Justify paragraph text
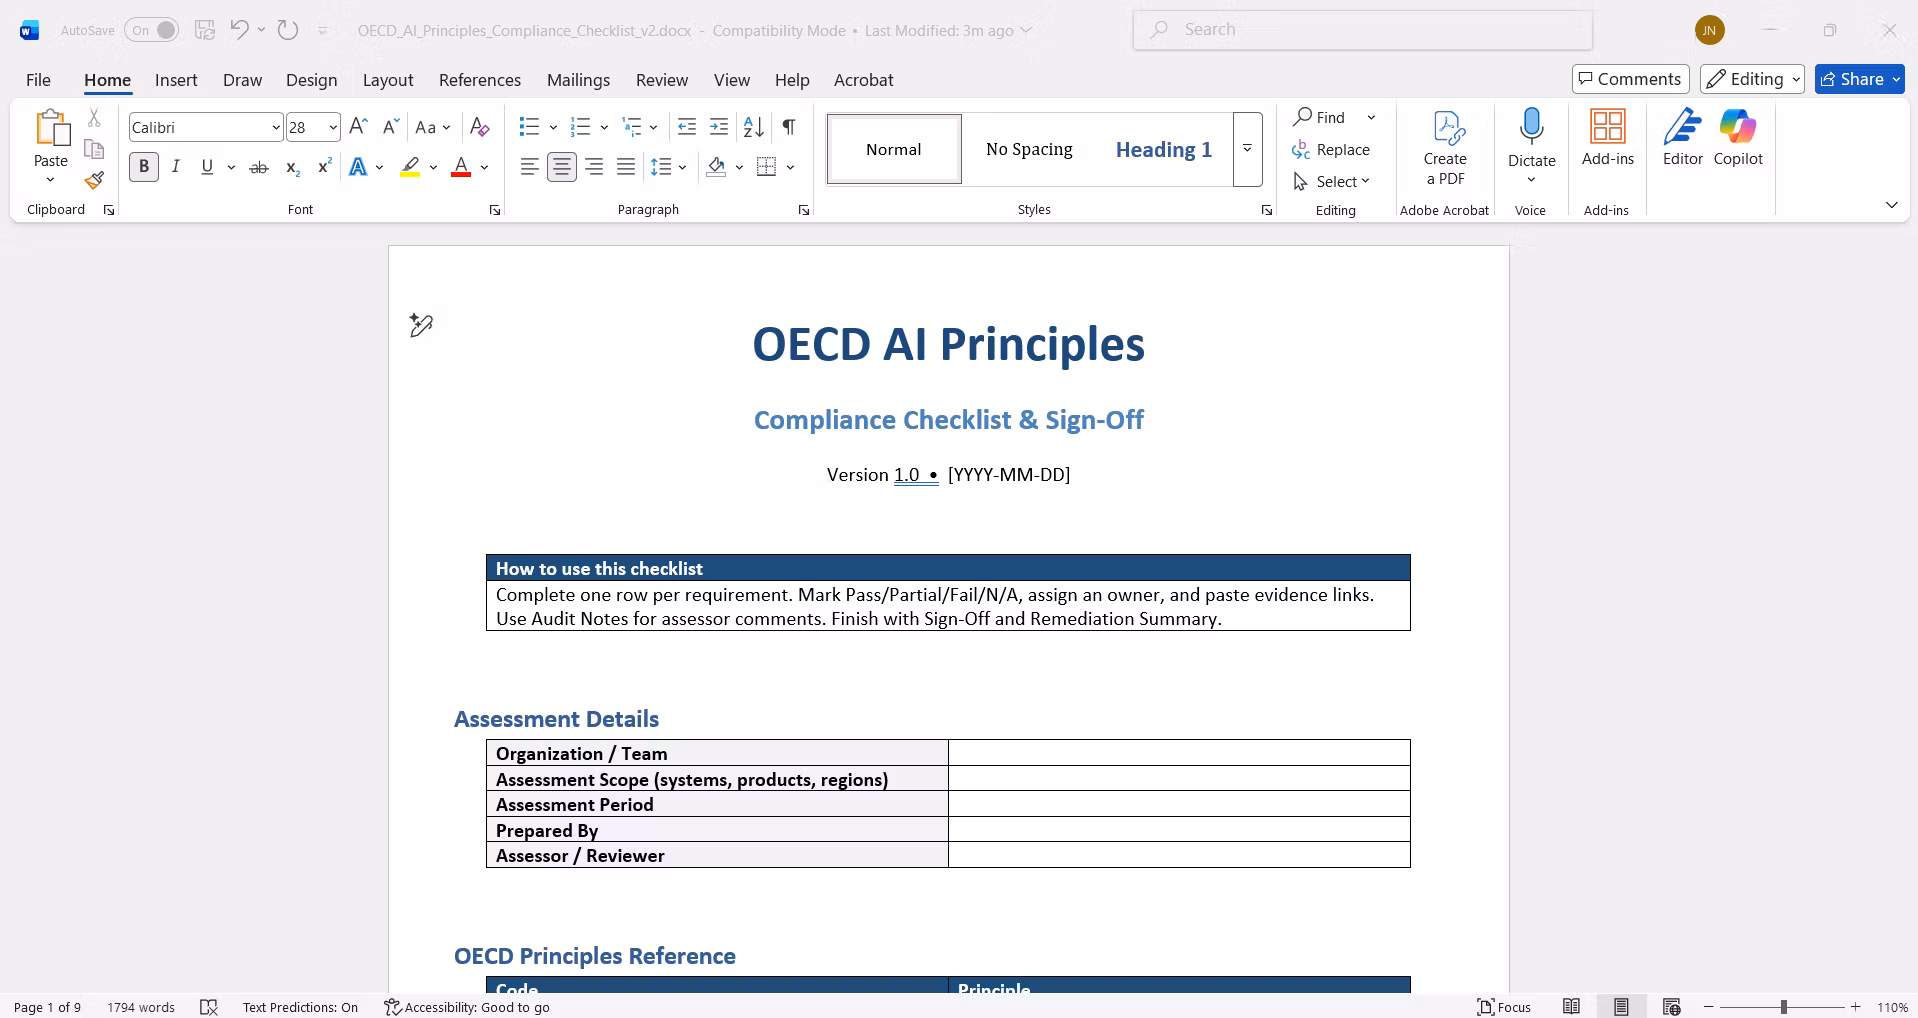Screen dimensions: 1918x1018 tap(626, 167)
